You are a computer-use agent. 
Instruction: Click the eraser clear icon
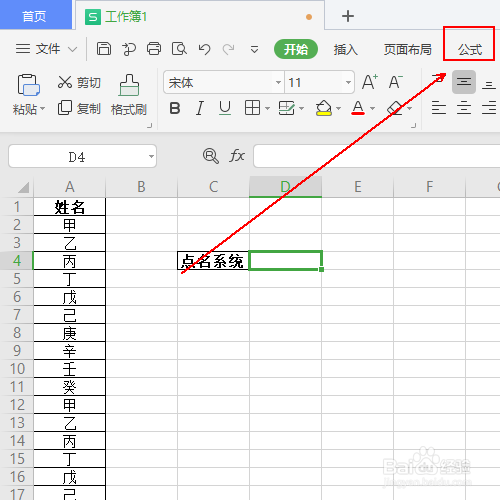tap(395, 108)
